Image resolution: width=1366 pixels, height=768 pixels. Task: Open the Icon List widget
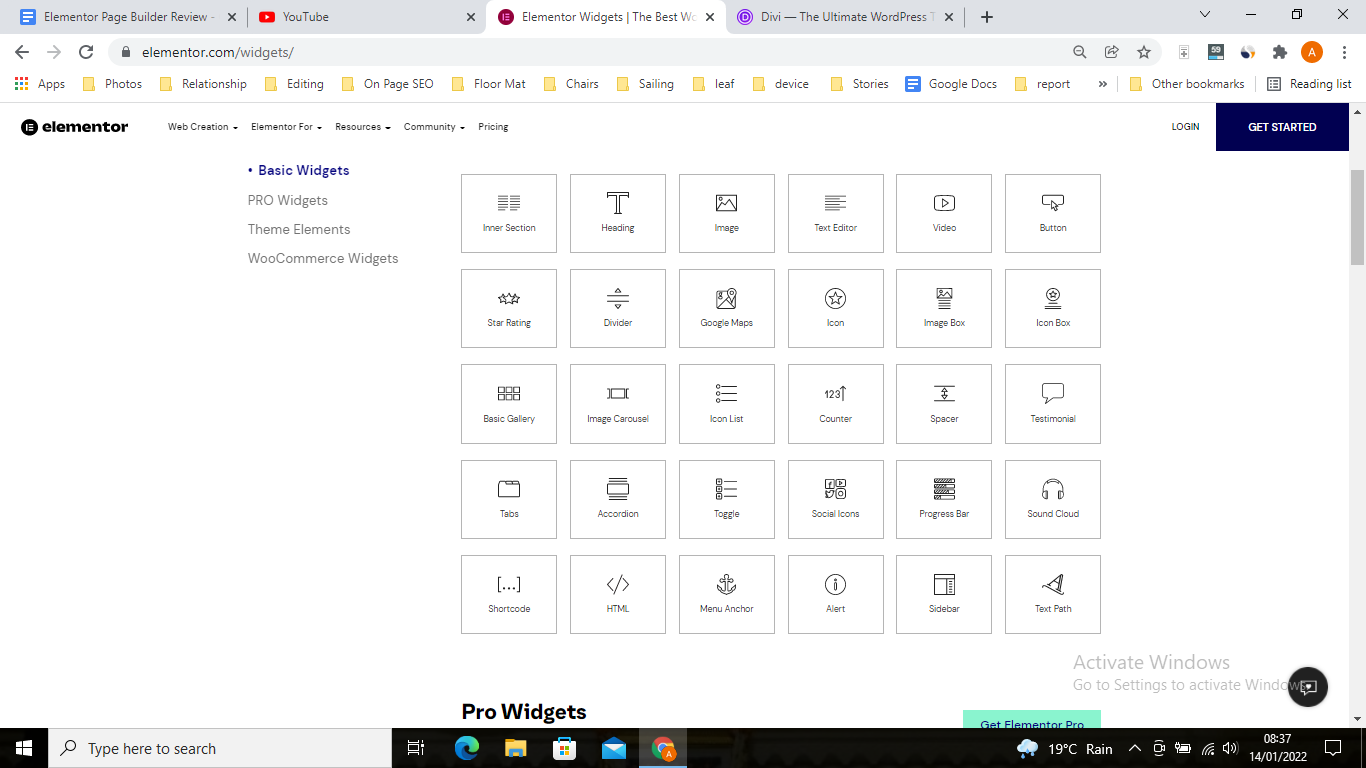coord(727,404)
